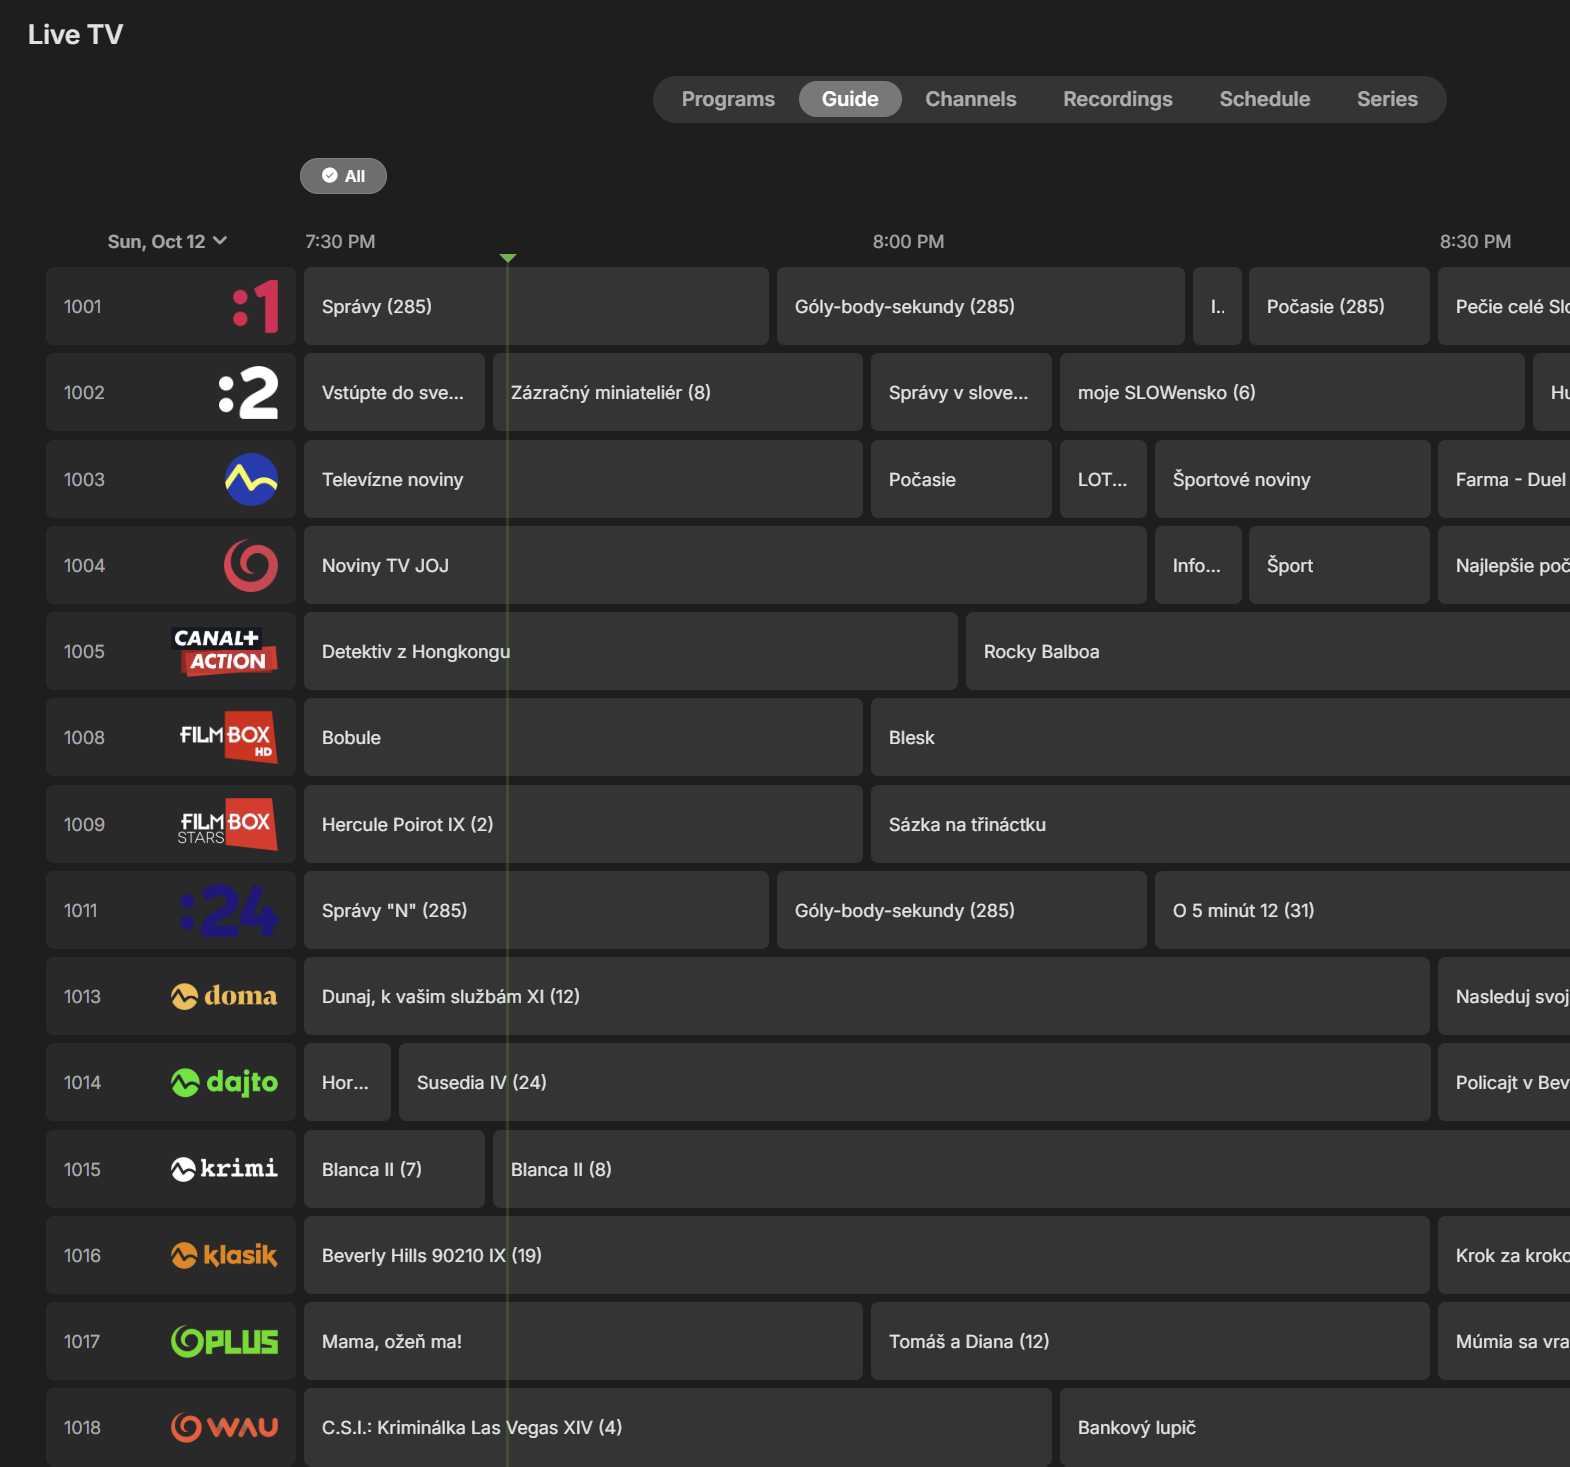
Task: Toggle the All channel filter chip
Action: (x=343, y=176)
